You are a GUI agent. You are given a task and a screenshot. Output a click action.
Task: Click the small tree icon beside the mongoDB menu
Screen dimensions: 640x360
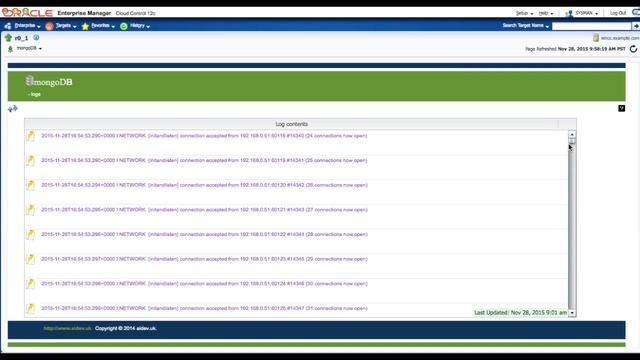(11, 49)
